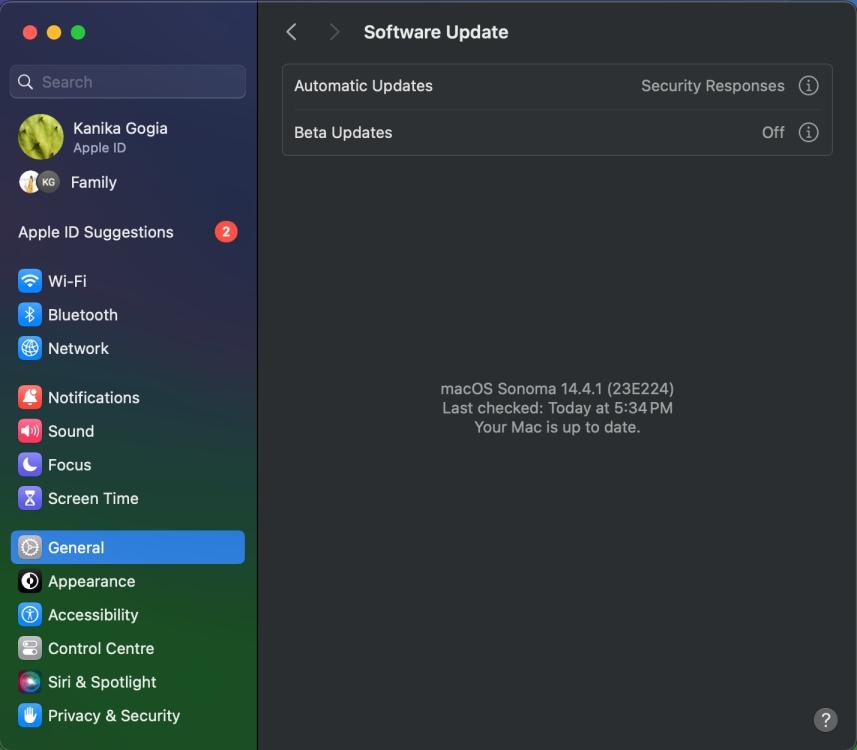Viewport: 857px width, 750px height.
Task: Select the Appearance icon
Action: [30, 581]
